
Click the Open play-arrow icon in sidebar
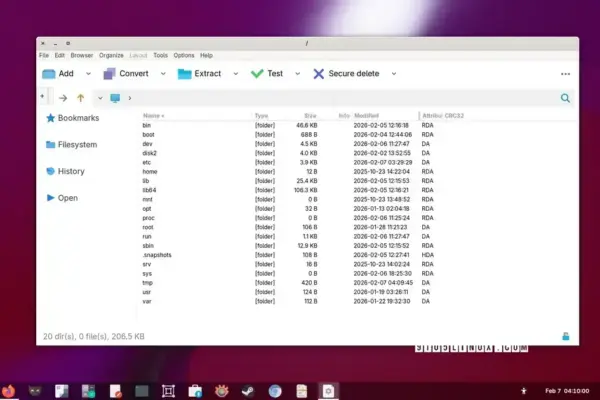coord(51,198)
